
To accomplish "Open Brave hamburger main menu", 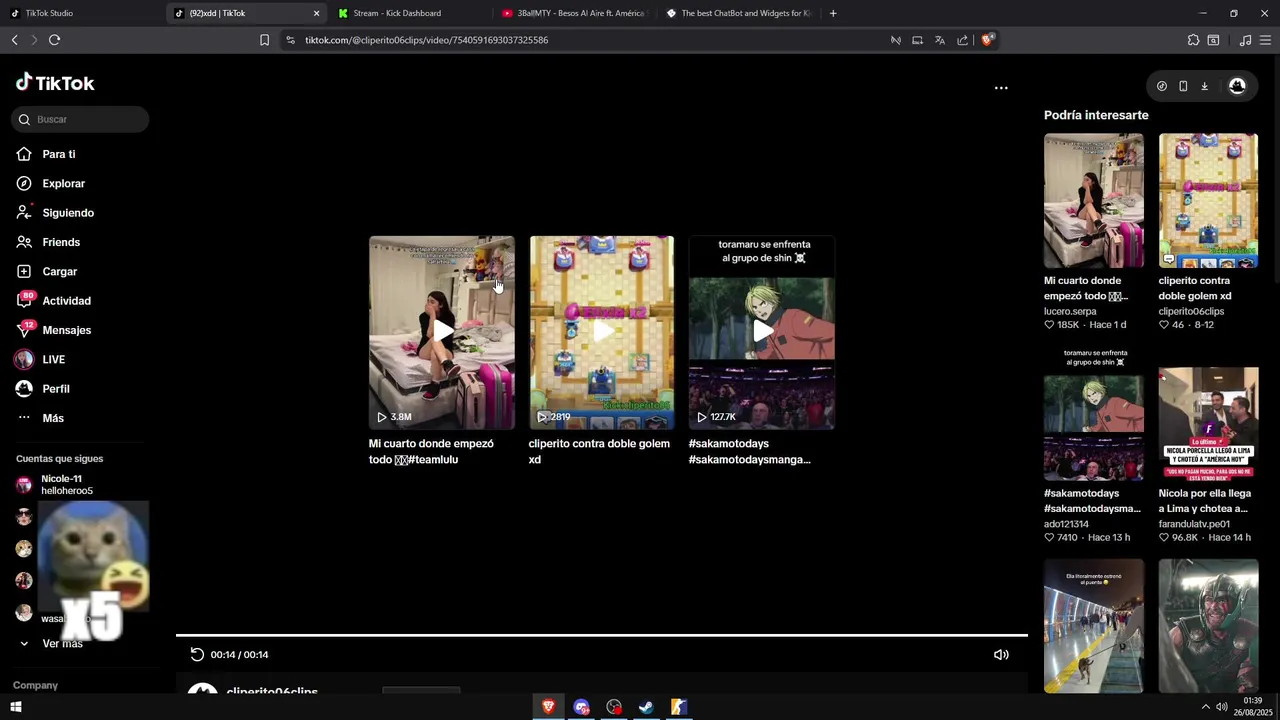I will pyautogui.click(x=1266, y=40).
